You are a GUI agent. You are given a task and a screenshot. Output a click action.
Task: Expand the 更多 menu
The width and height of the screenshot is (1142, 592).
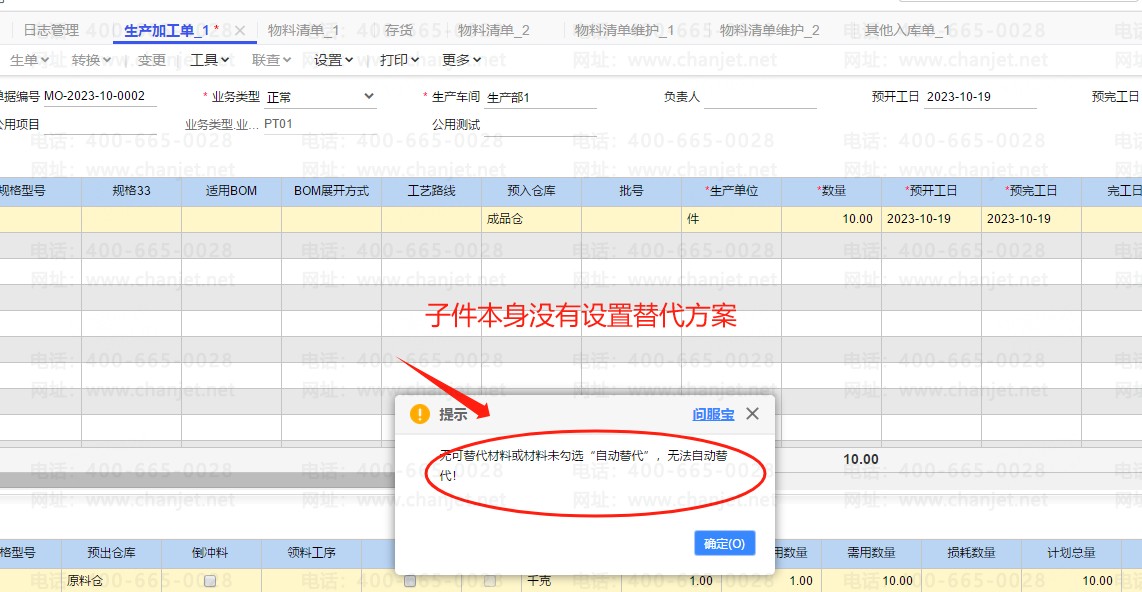pyautogui.click(x=462, y=60)
